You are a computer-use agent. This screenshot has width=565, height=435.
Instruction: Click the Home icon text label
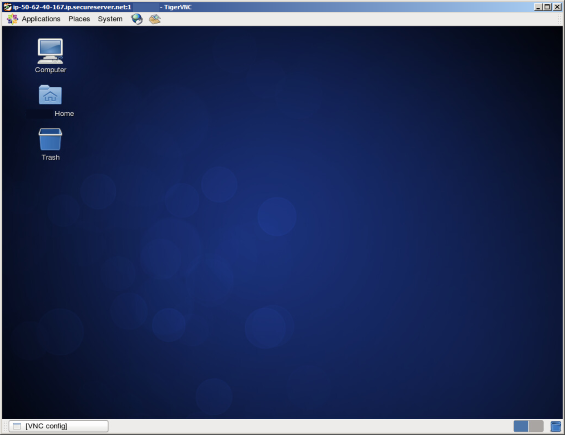[64, 114]
